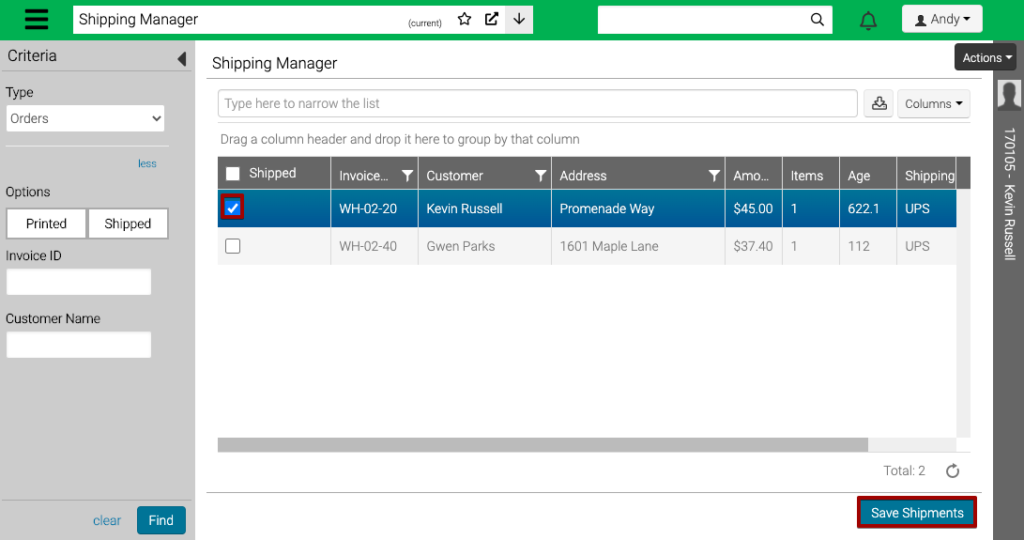This screenshot has height=540, width=1024.
Task: Open the Type dropdown showing Orders
Action: click(x=85, y=118)
